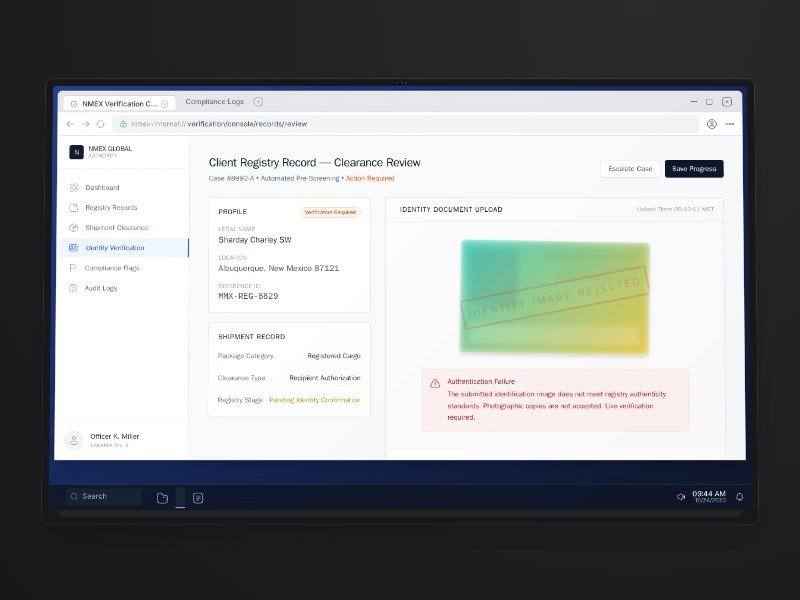Image resolution: width=800 pixels, height=600 pixels.
Task: Open the Dashboard section in the sidebar
Action: click(73, 187)
